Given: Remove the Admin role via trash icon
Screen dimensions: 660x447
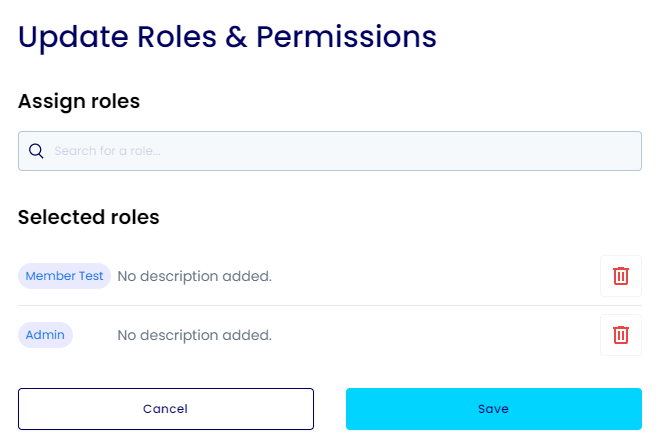Looking at the screenshot, I should (620, 335).
